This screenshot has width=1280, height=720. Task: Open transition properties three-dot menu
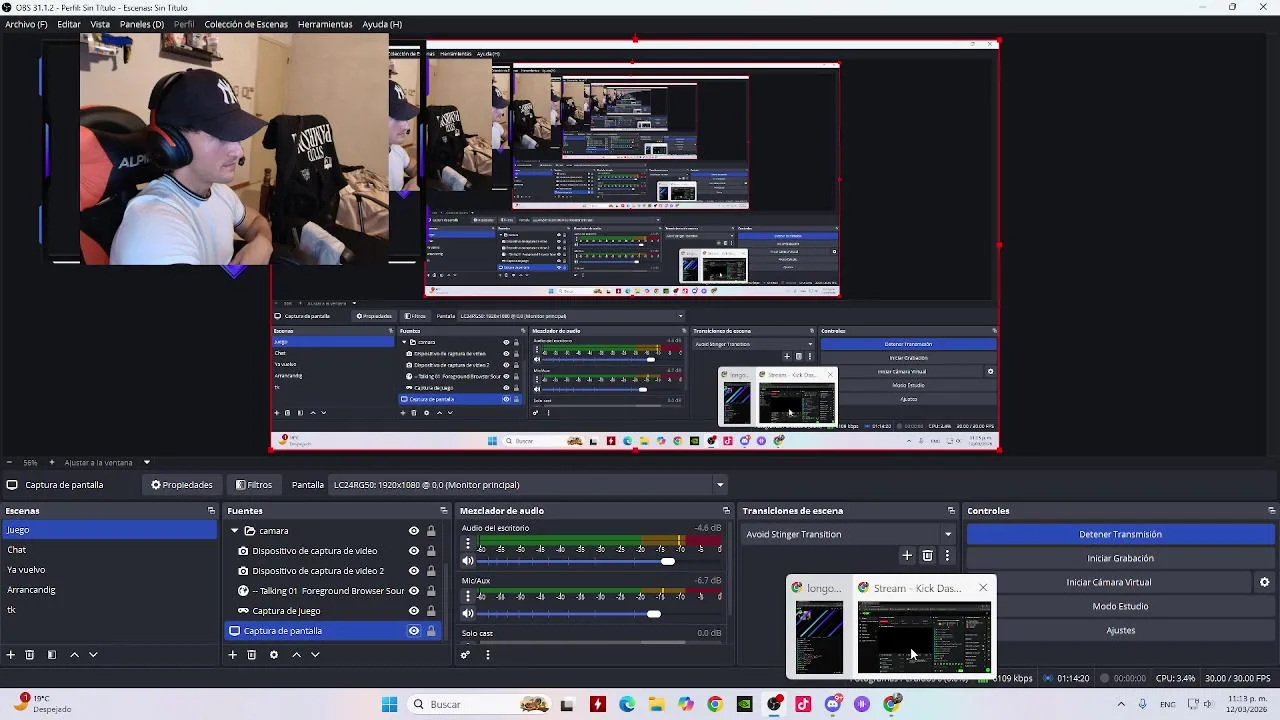coord(947,556)
